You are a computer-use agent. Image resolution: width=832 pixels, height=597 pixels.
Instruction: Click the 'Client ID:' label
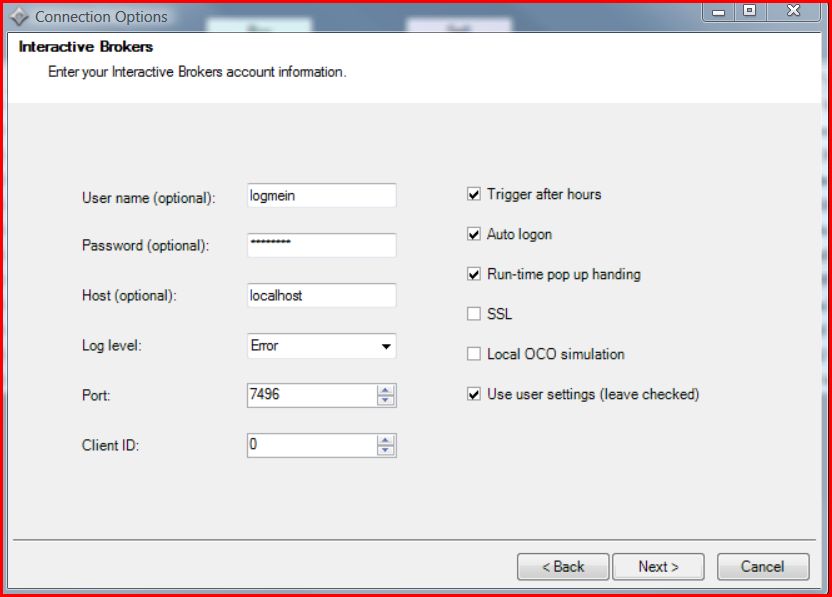(110, 445)
